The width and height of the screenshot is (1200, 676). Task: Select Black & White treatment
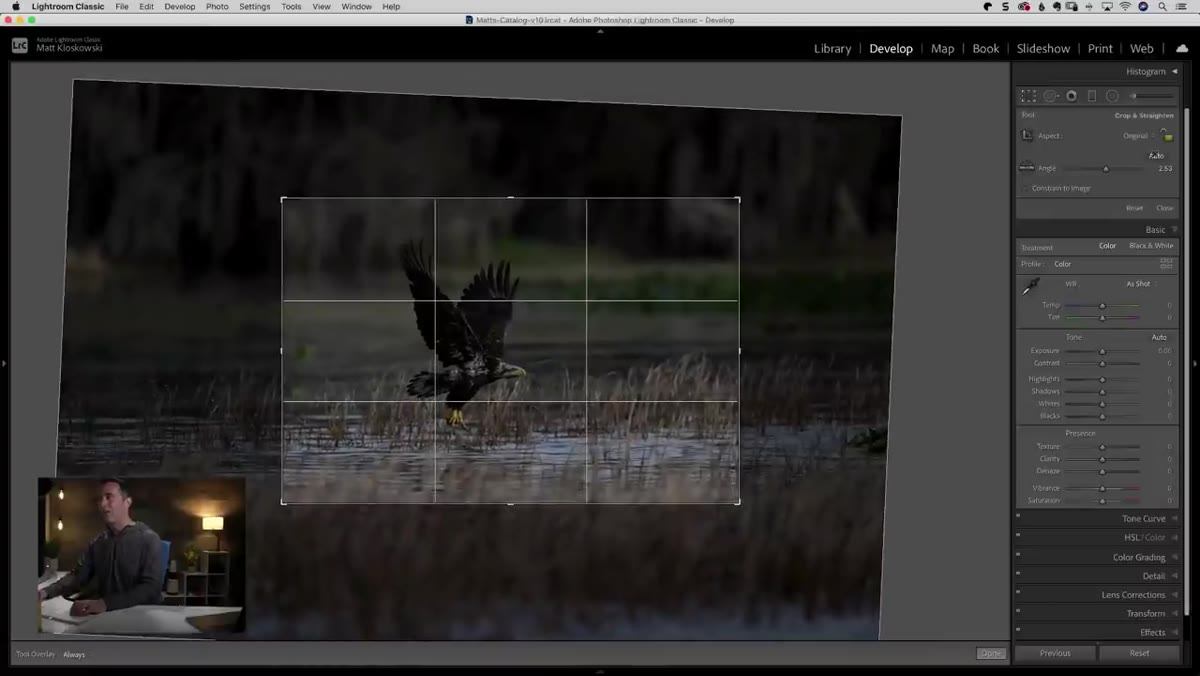[1151, 246]
